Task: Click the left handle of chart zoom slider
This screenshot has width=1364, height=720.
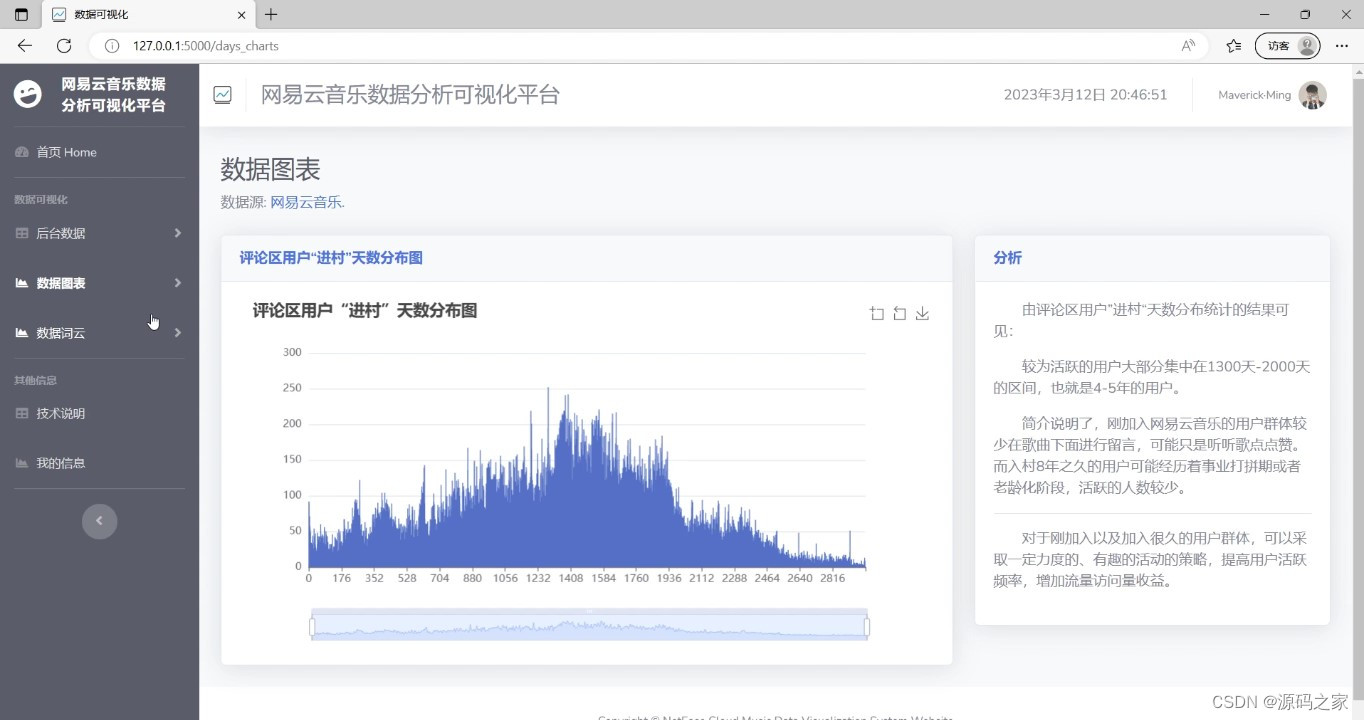Action: click(x=312, y=627)
